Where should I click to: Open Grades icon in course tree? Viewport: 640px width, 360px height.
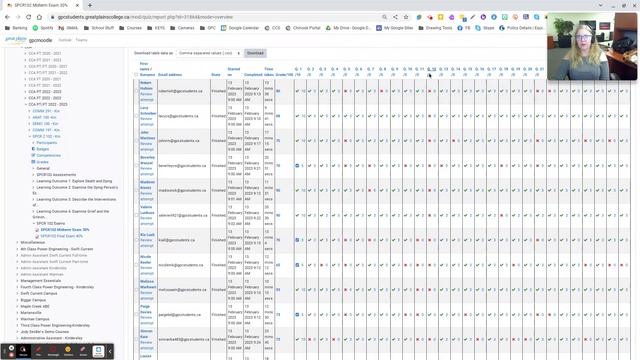[x=33, y=162]
